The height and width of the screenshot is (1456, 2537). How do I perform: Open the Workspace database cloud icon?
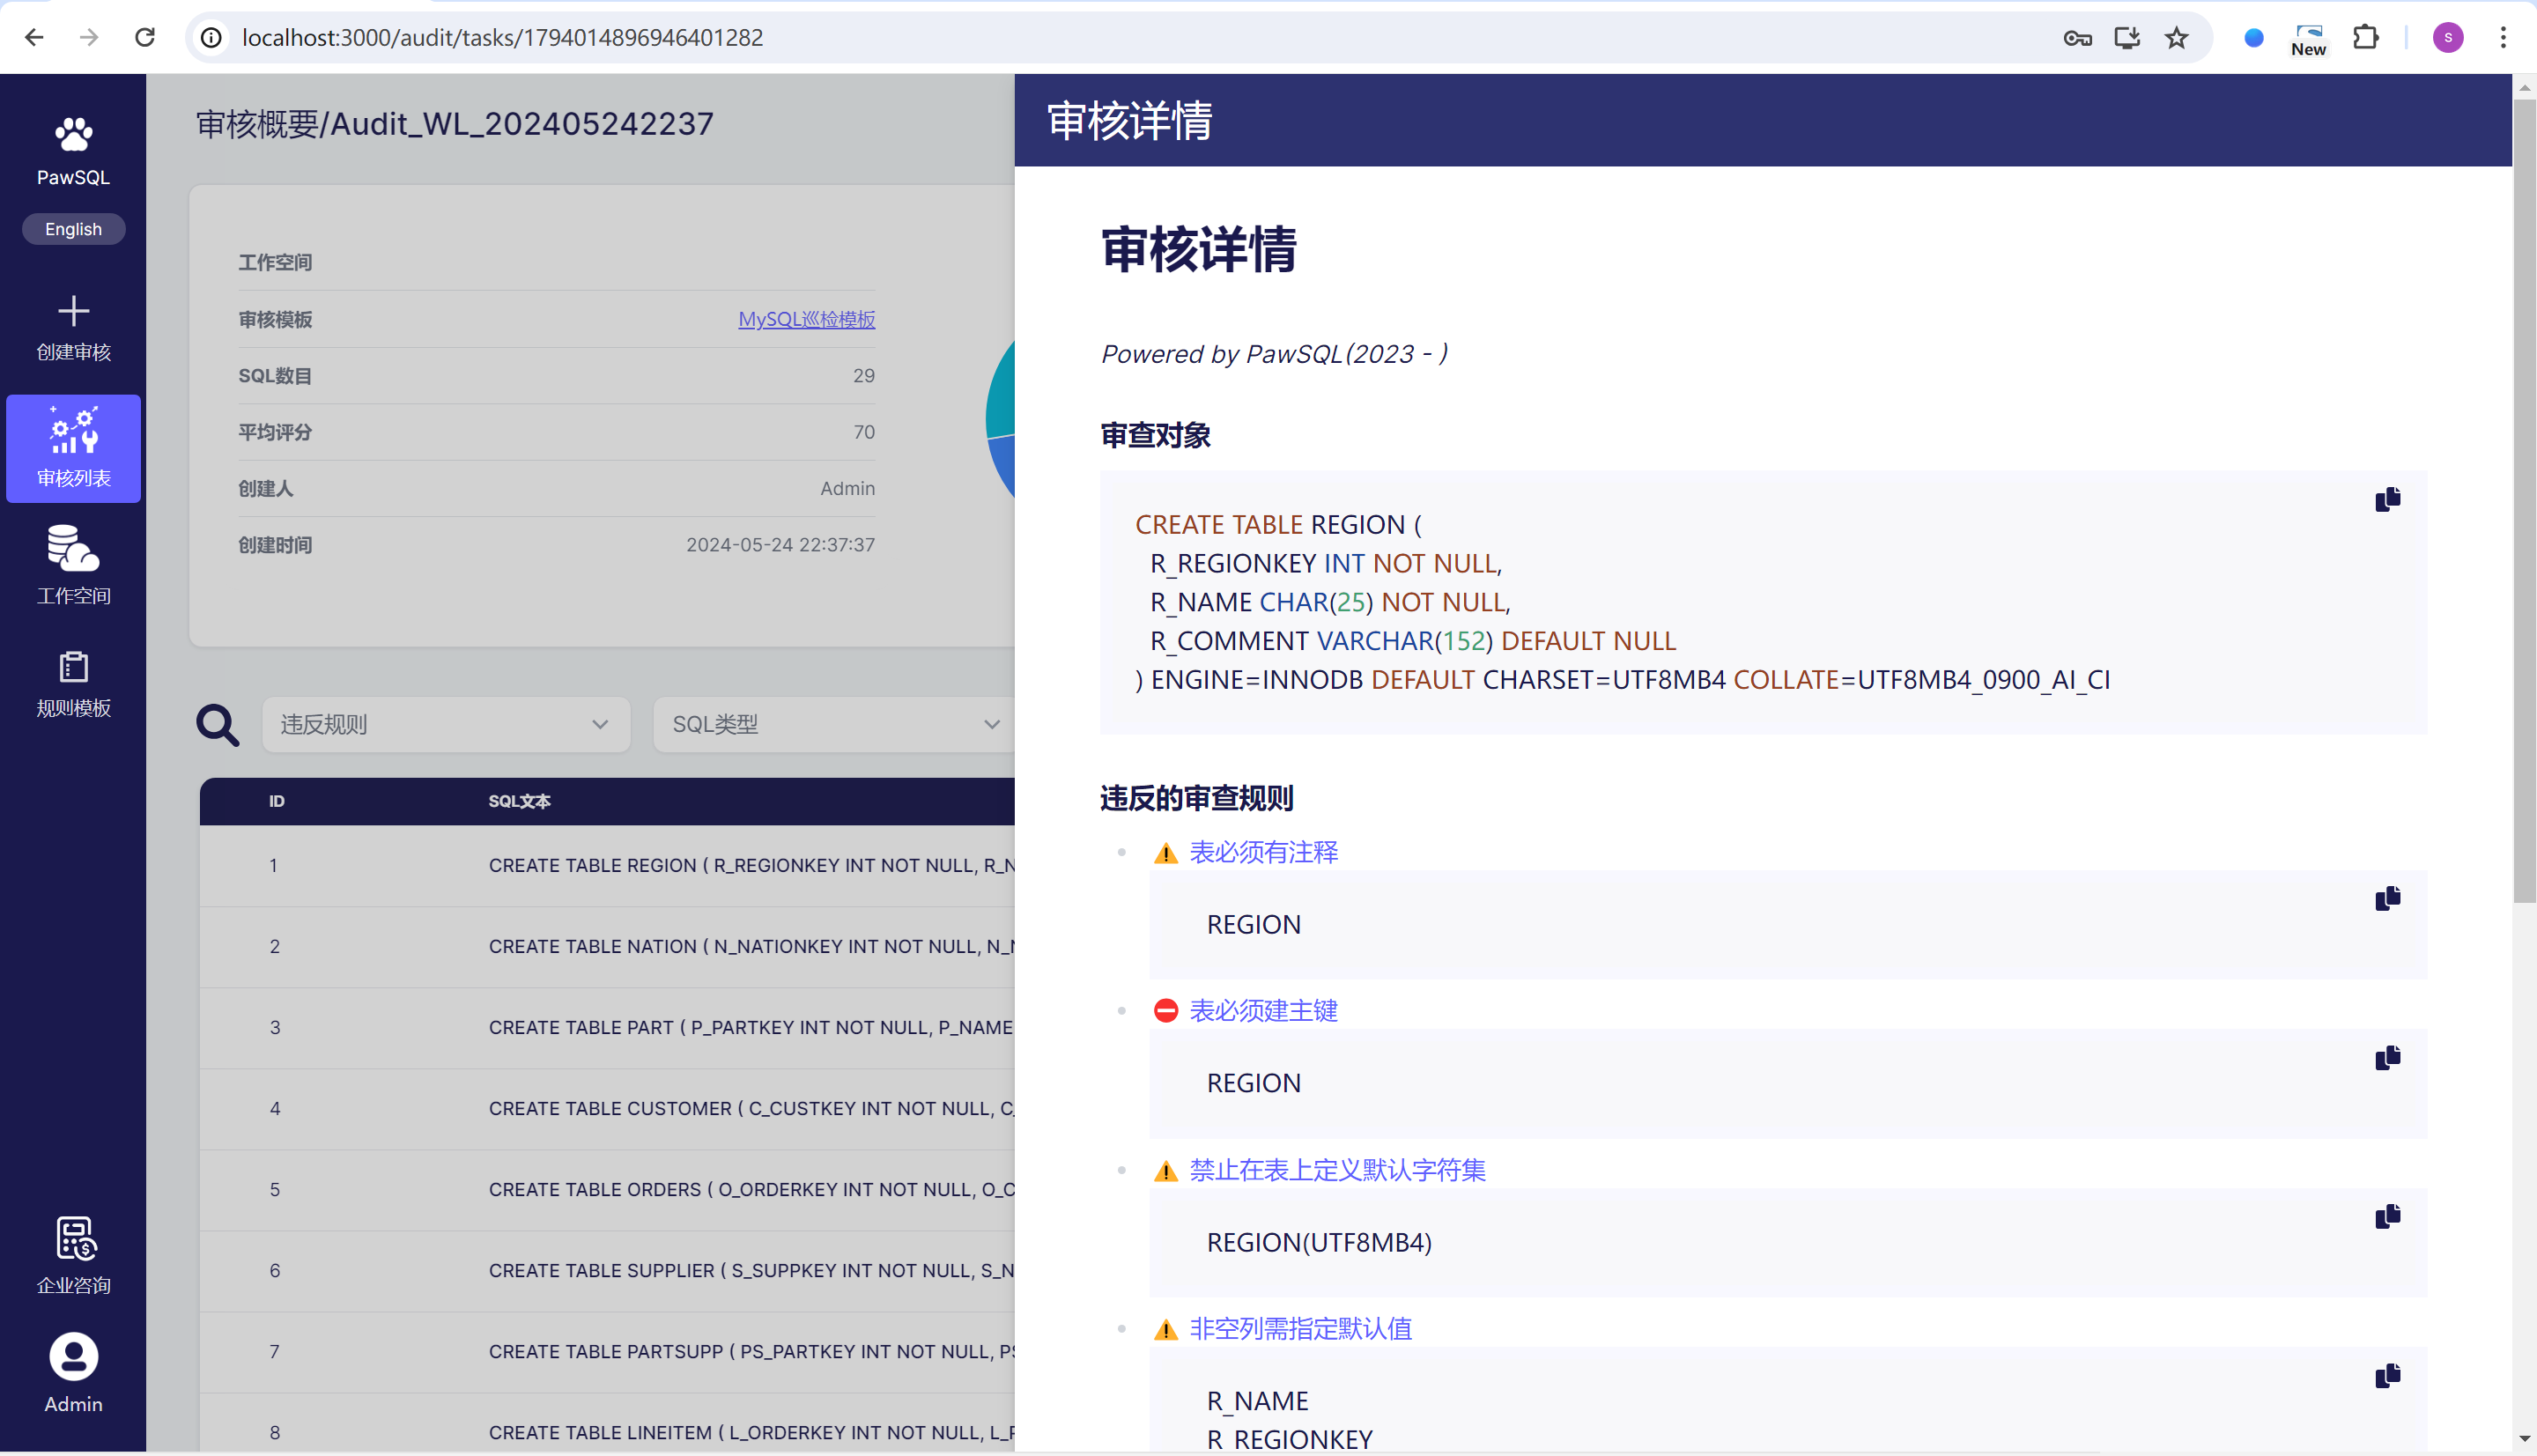click(x=73, y=549)
